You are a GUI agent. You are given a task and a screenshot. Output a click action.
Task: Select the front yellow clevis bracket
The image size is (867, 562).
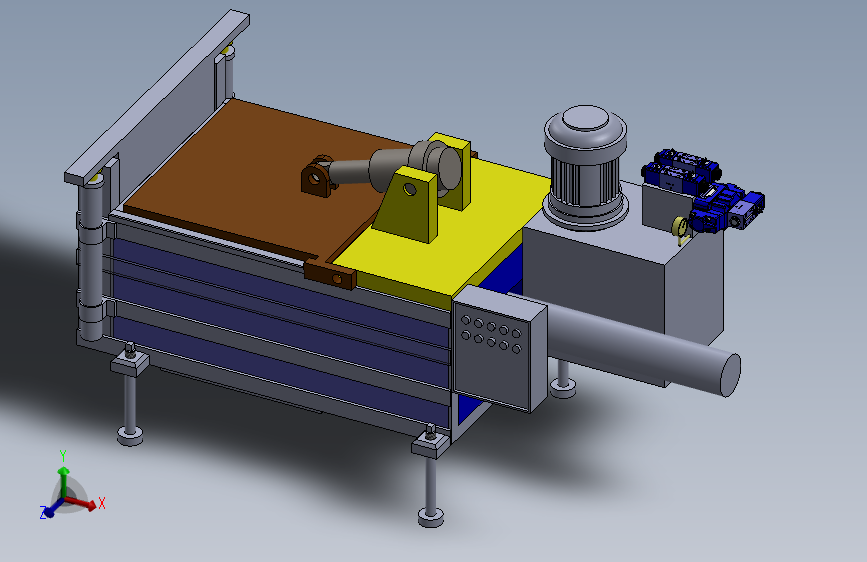tap(409, 206)
